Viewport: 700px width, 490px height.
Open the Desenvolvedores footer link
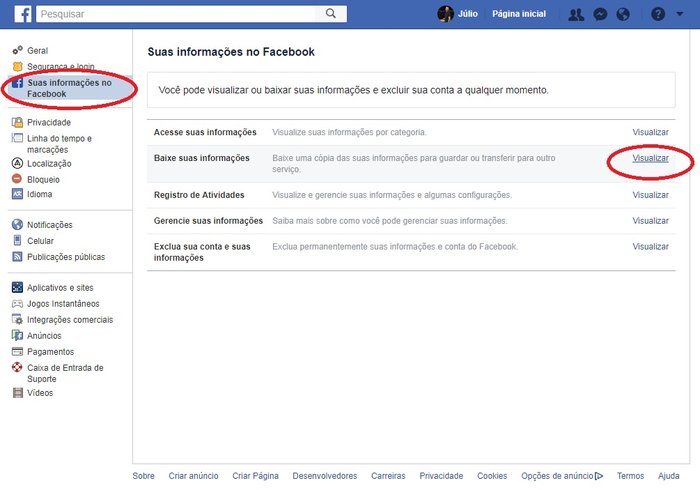pos(325,476)
